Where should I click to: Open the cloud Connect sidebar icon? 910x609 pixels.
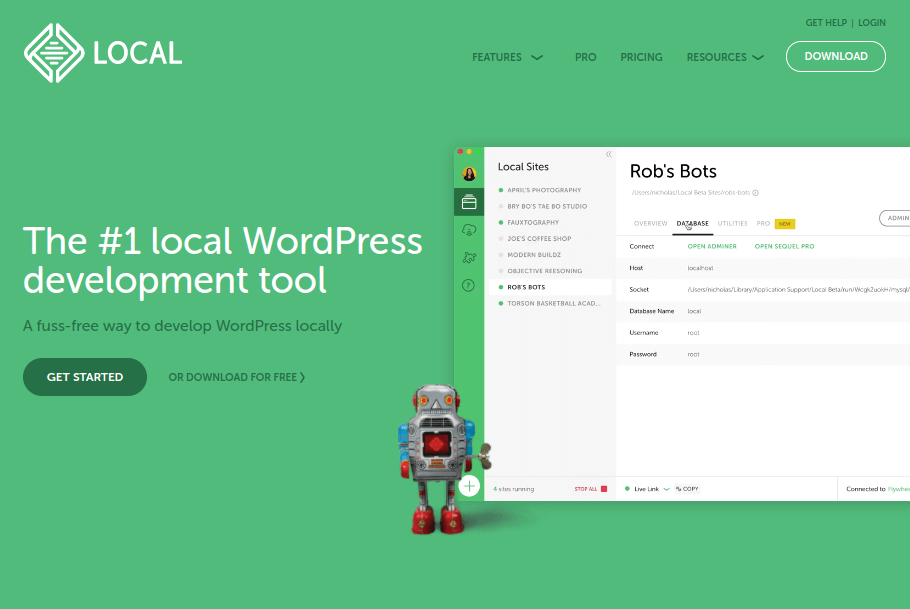(x=469, y=230)
